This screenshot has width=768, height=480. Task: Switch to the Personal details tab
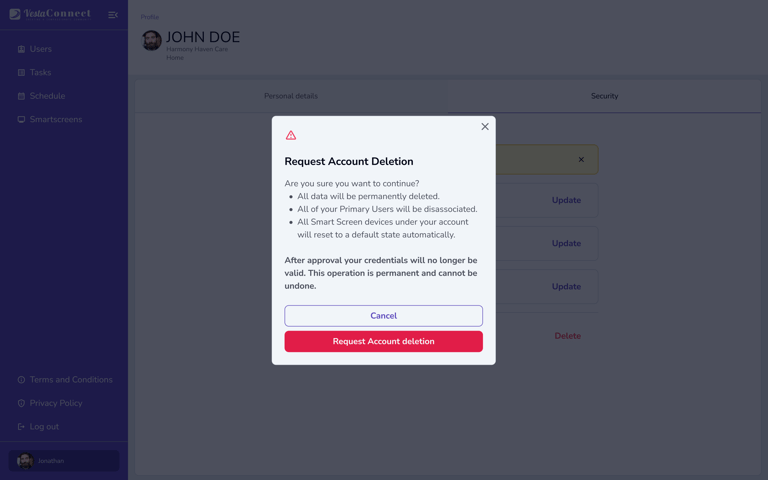(x=291, y=96)
